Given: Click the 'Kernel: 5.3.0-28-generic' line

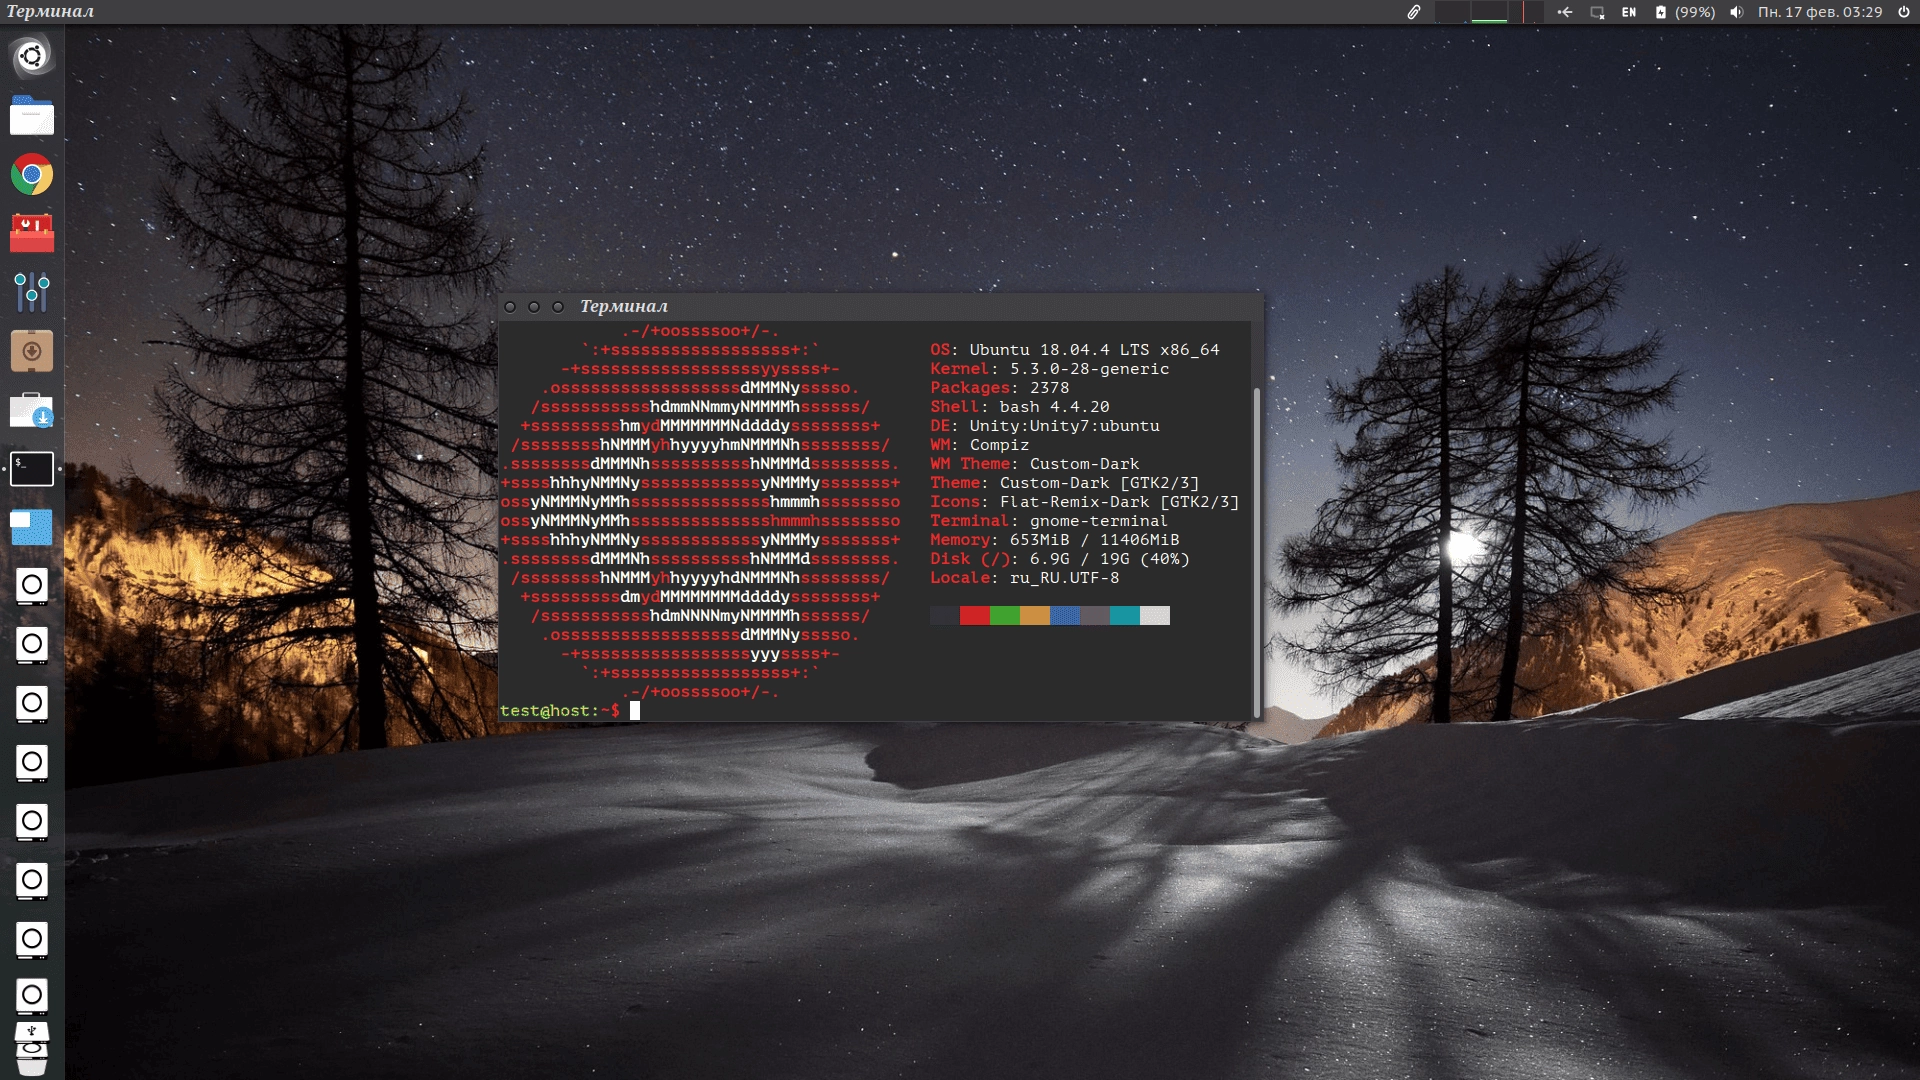Looking at the screenshot, I should pyautogui.click(x=1050, y=369).
